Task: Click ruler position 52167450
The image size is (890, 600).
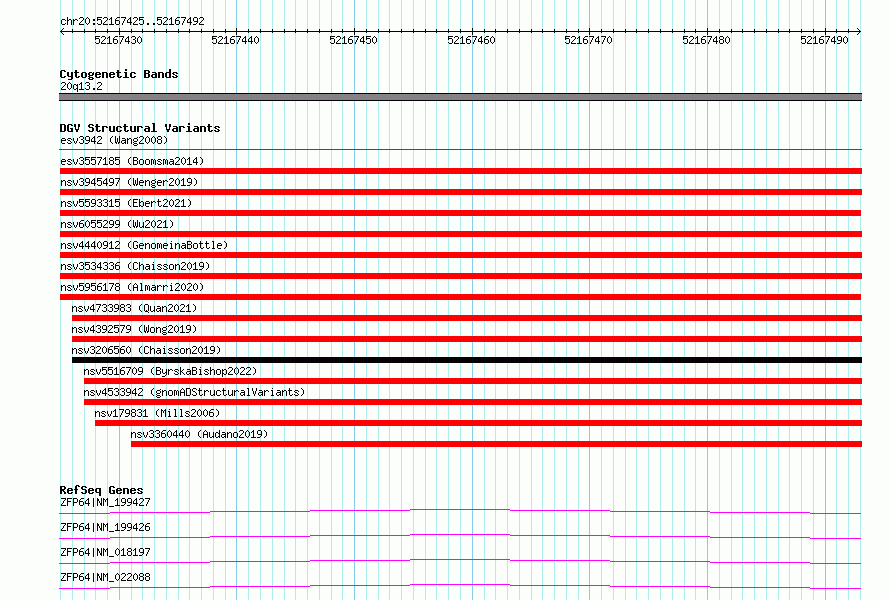Action: tap(353, 40)
